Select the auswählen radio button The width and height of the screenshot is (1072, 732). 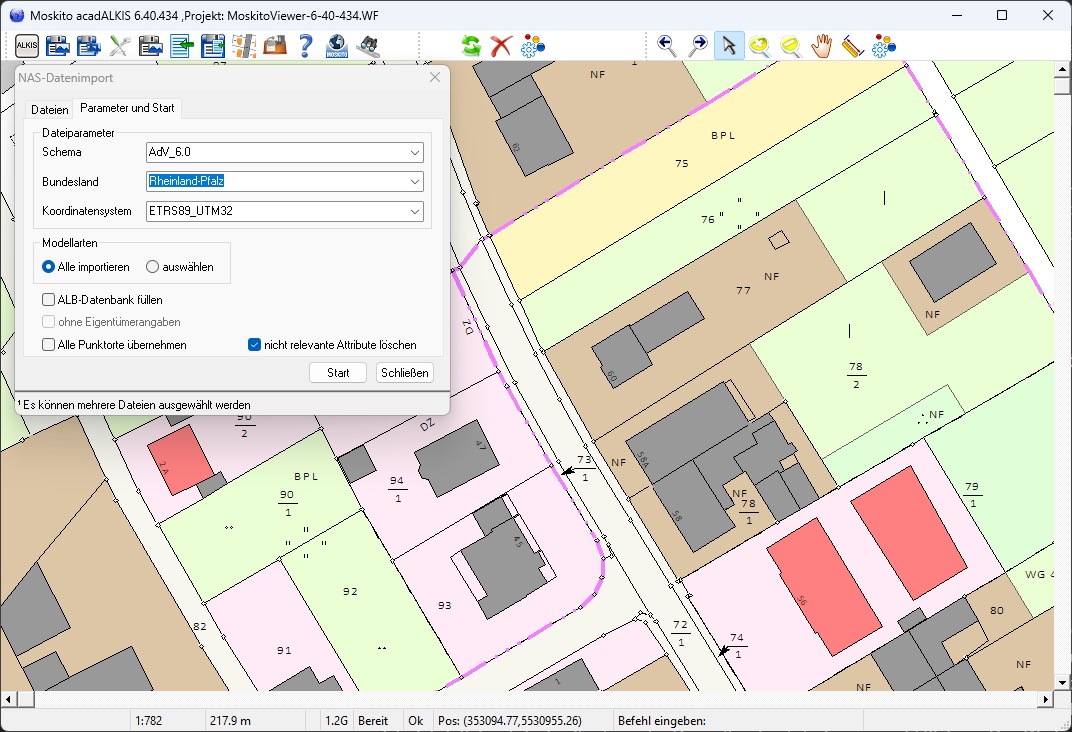[153, 267]
